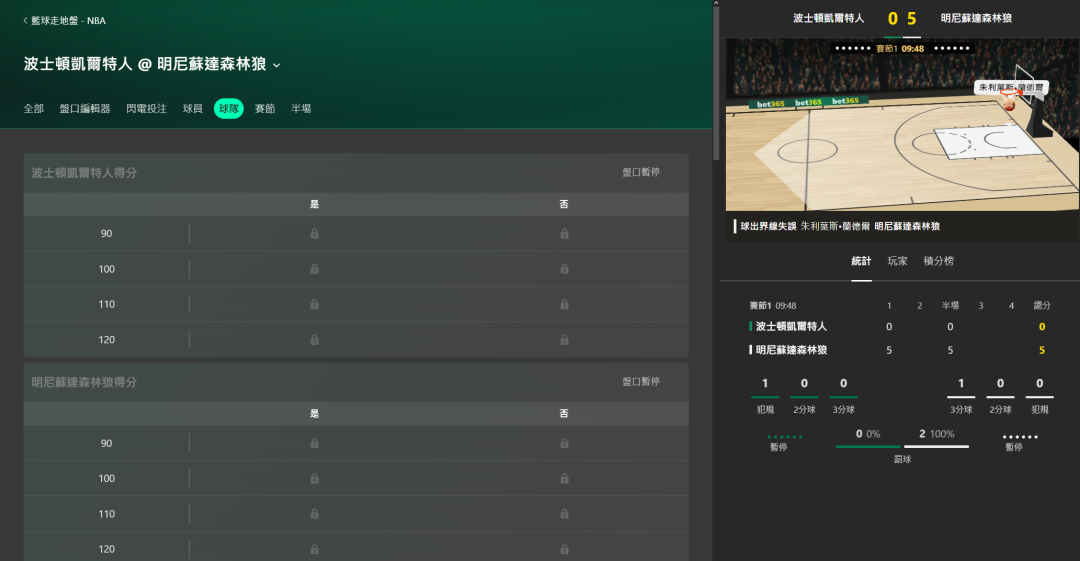This screenshot has height=561, width=1080.
Task: Switch to the 賽節 tab
Action: click(264, 108)
